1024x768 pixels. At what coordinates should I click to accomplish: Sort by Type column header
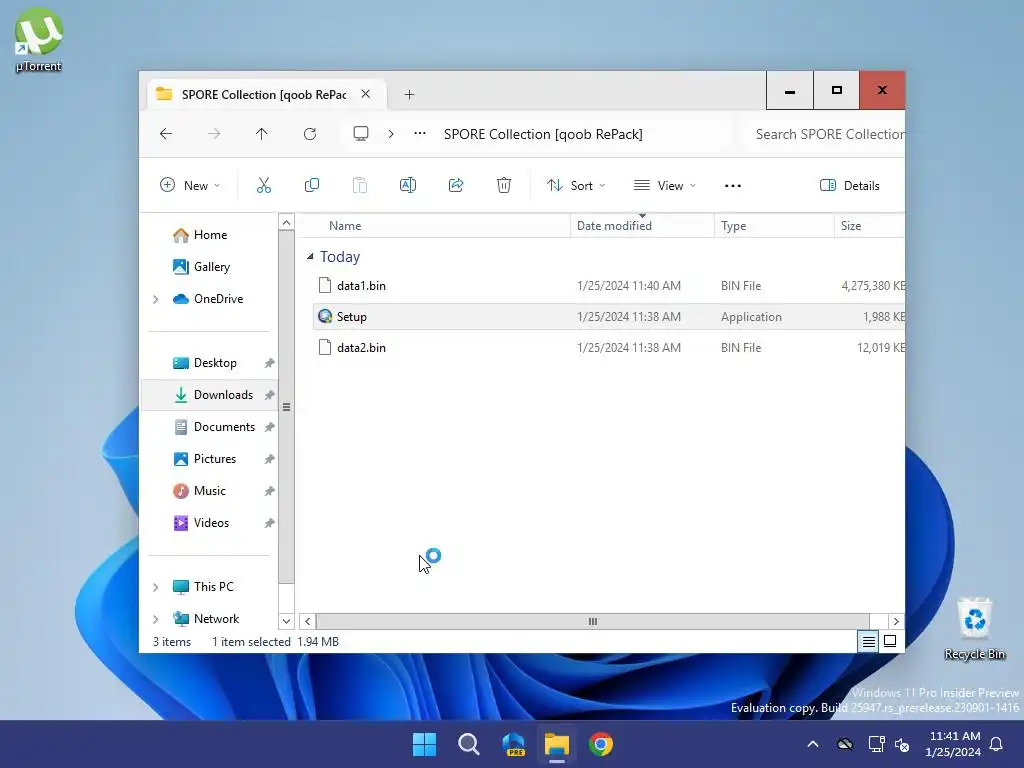click(774, 226)
